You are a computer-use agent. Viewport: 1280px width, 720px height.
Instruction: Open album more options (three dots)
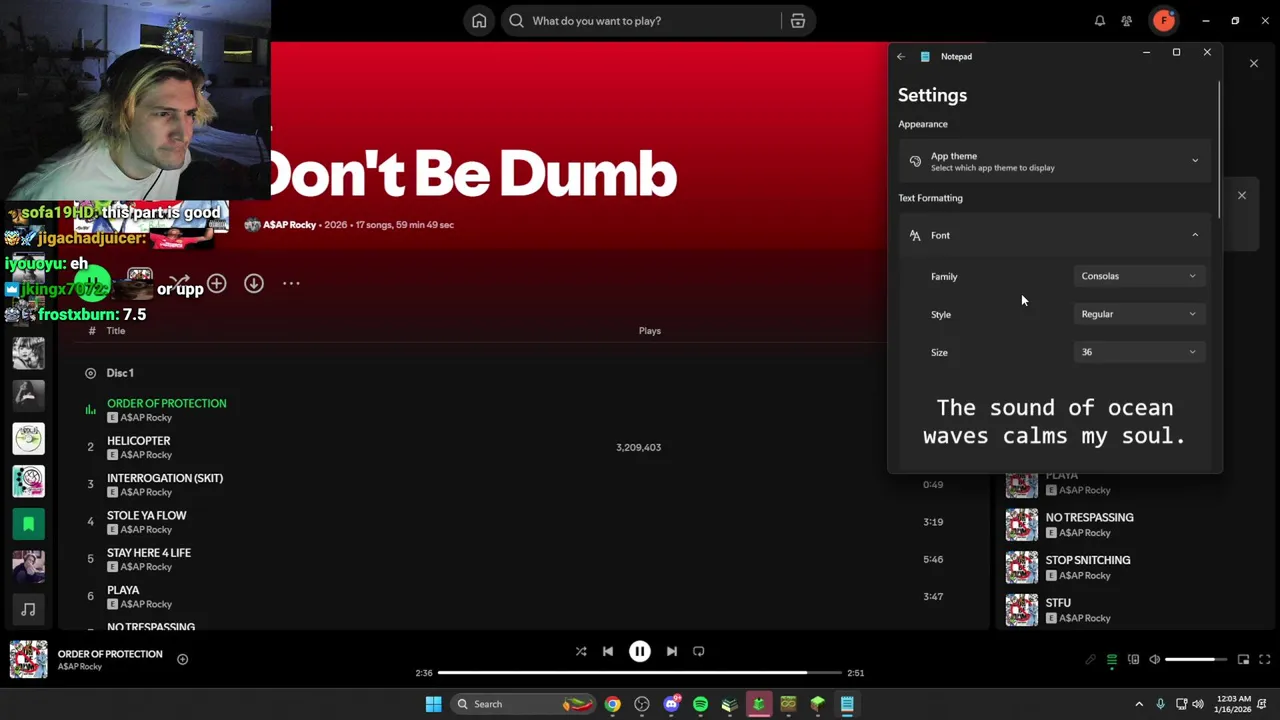click(291, 284)
